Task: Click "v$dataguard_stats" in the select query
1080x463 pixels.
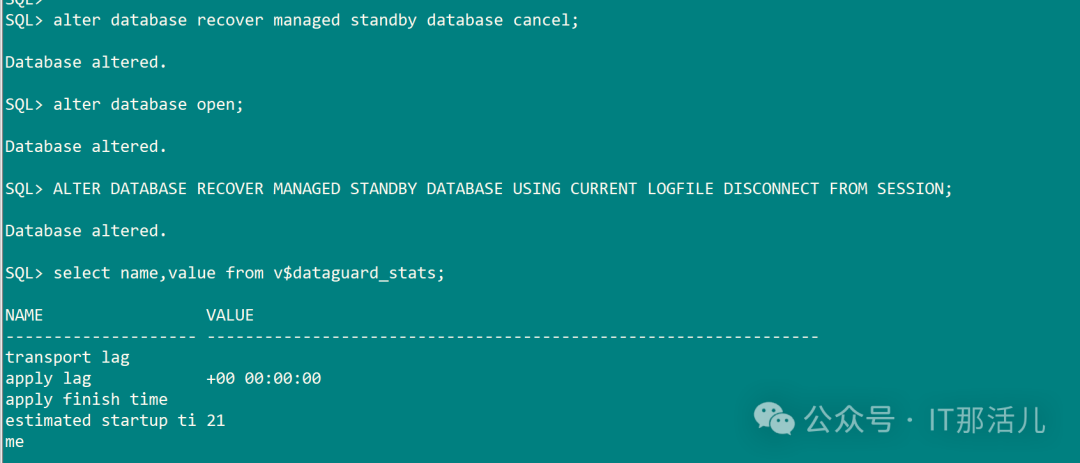Action: [x=354, y=273]
